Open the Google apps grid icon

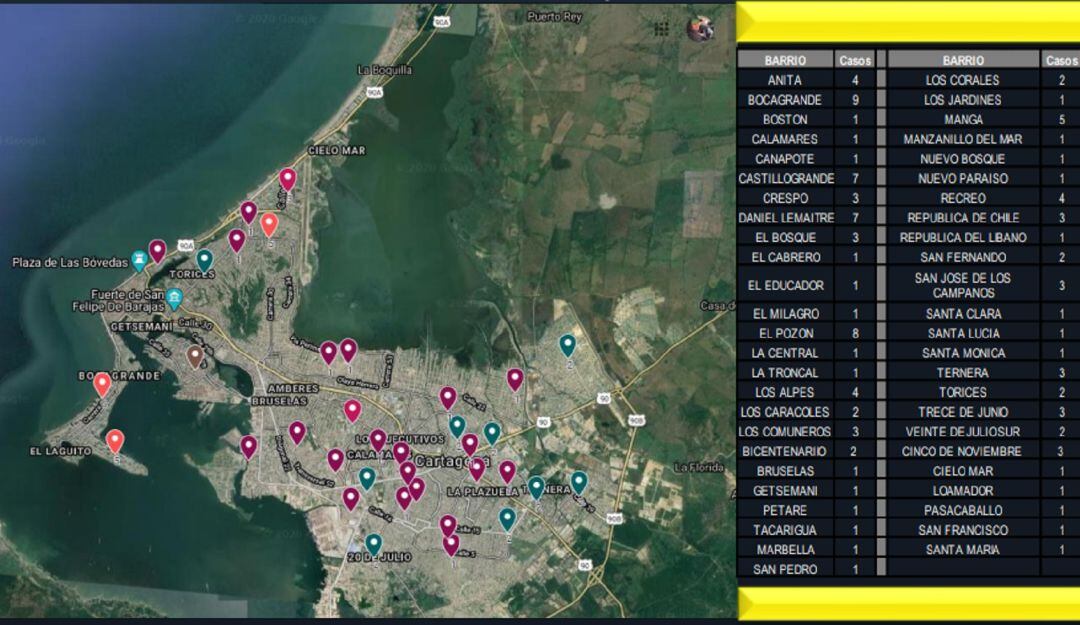pos(662,28)
